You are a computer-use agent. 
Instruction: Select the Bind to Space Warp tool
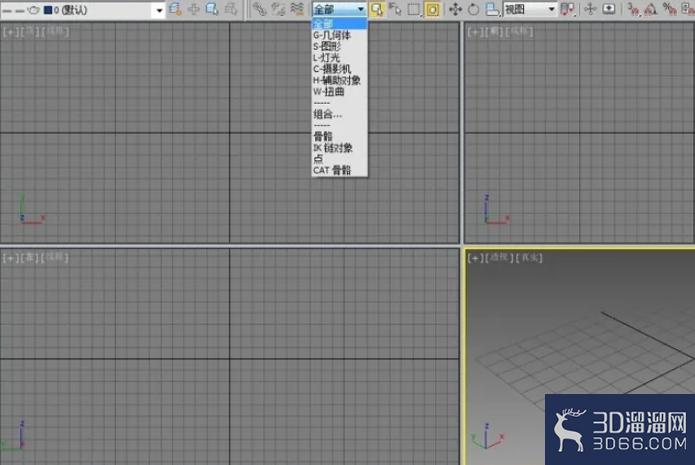(297, 9)
